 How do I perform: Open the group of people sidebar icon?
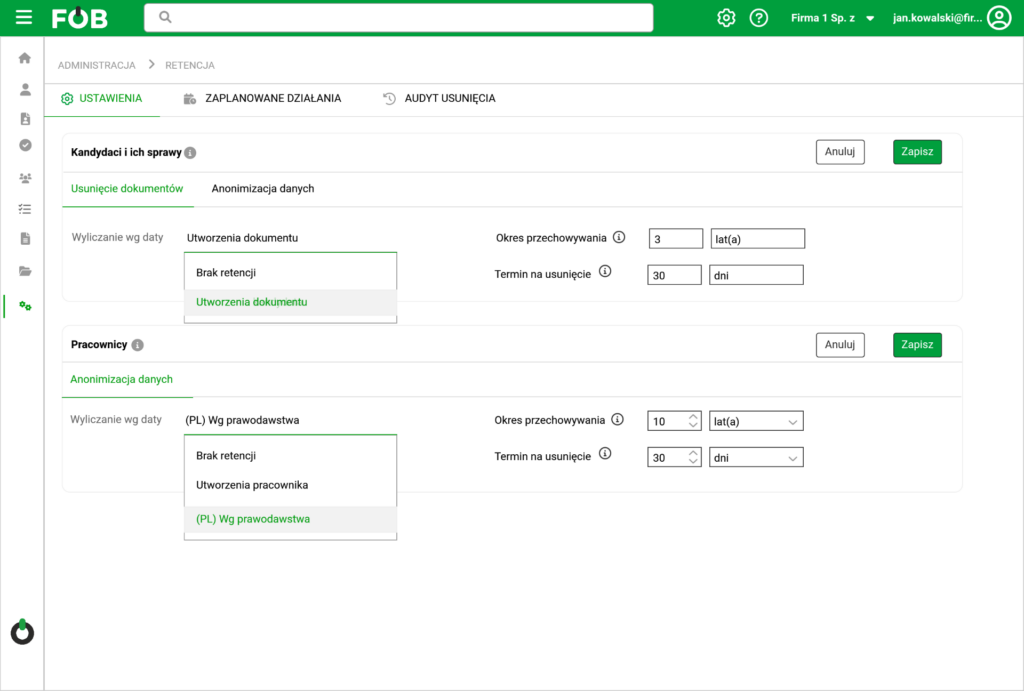25,178
